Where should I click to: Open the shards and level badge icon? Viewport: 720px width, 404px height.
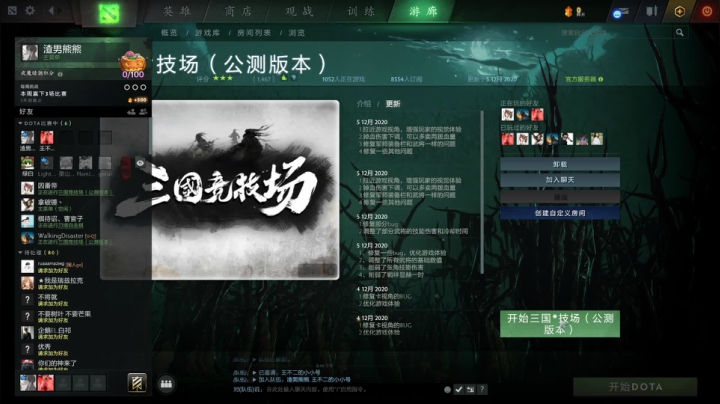574,11
